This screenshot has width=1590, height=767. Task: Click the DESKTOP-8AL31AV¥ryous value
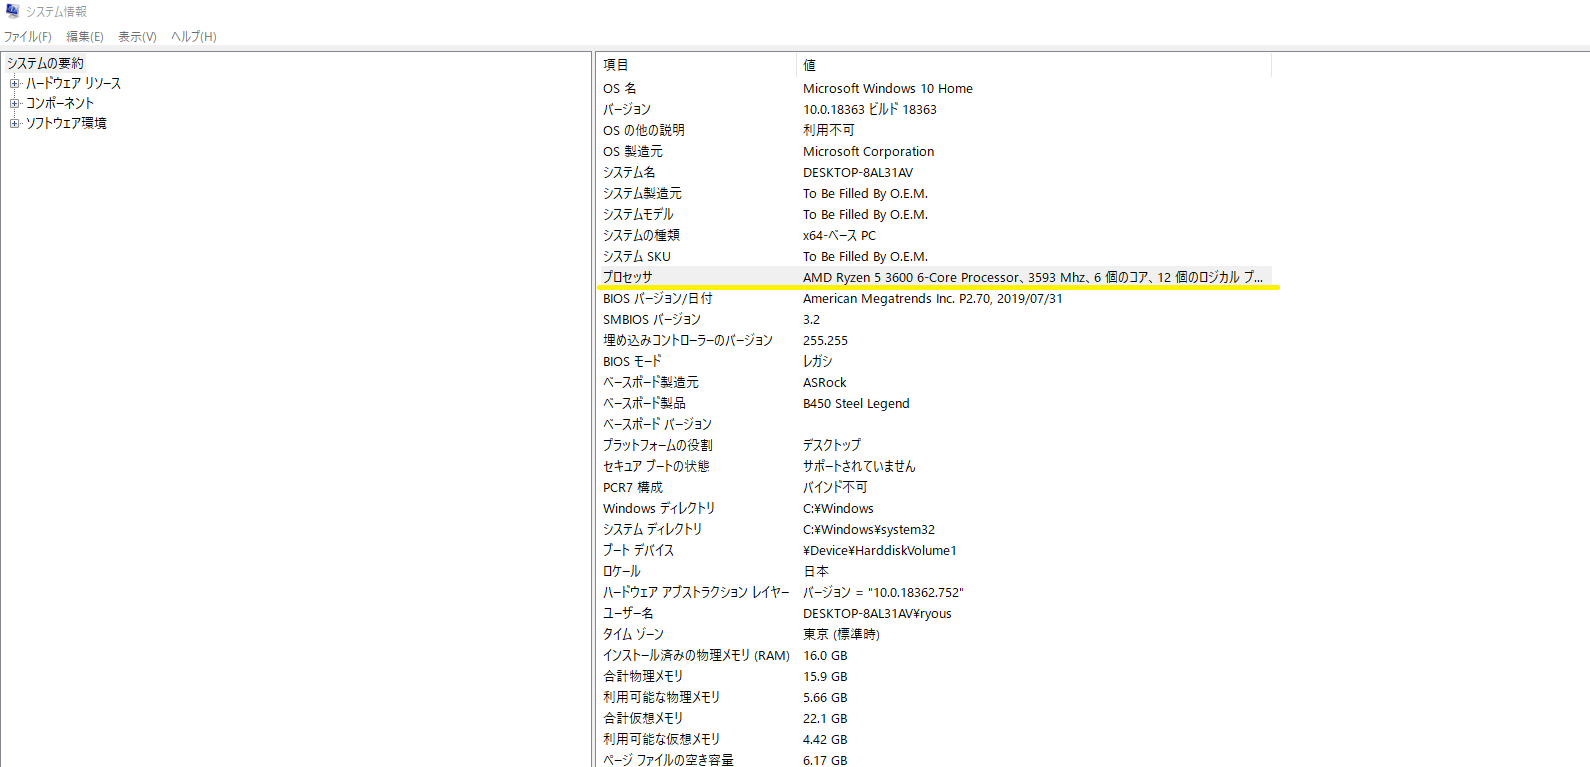[877, 613]
